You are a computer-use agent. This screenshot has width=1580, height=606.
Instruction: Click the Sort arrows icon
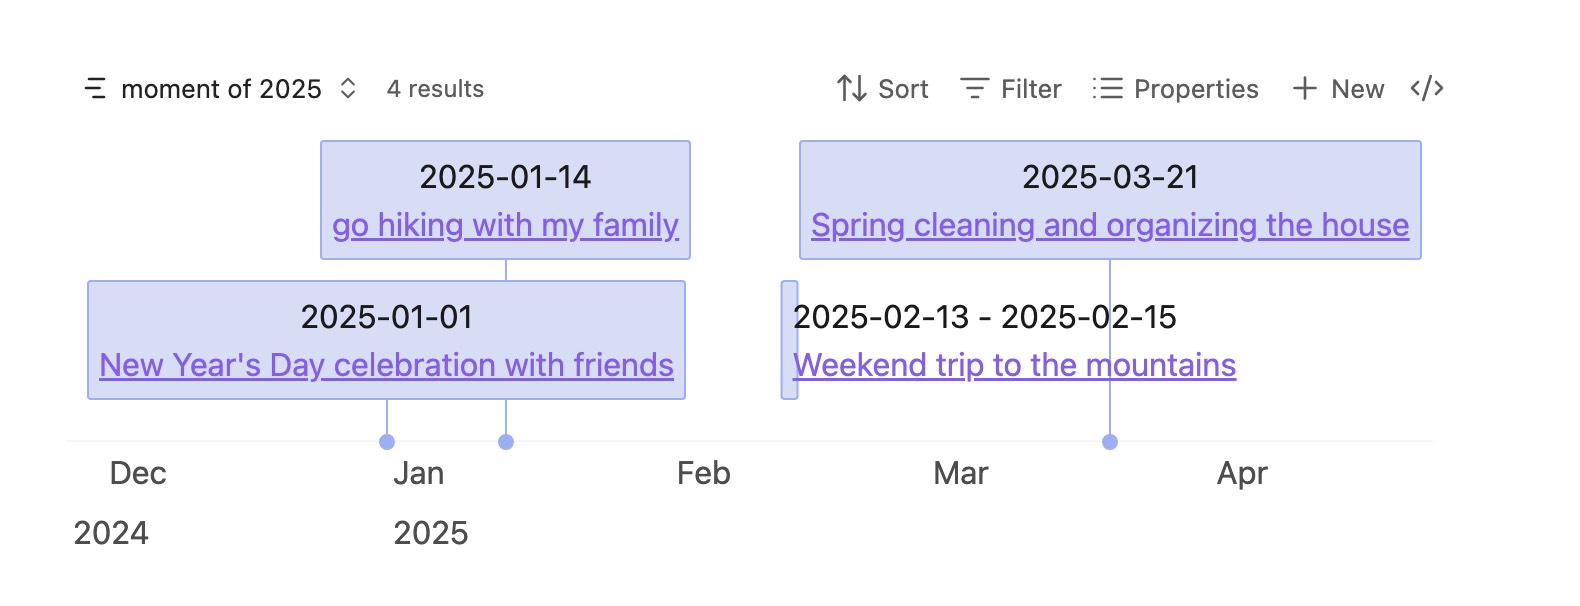click(851, 89)
